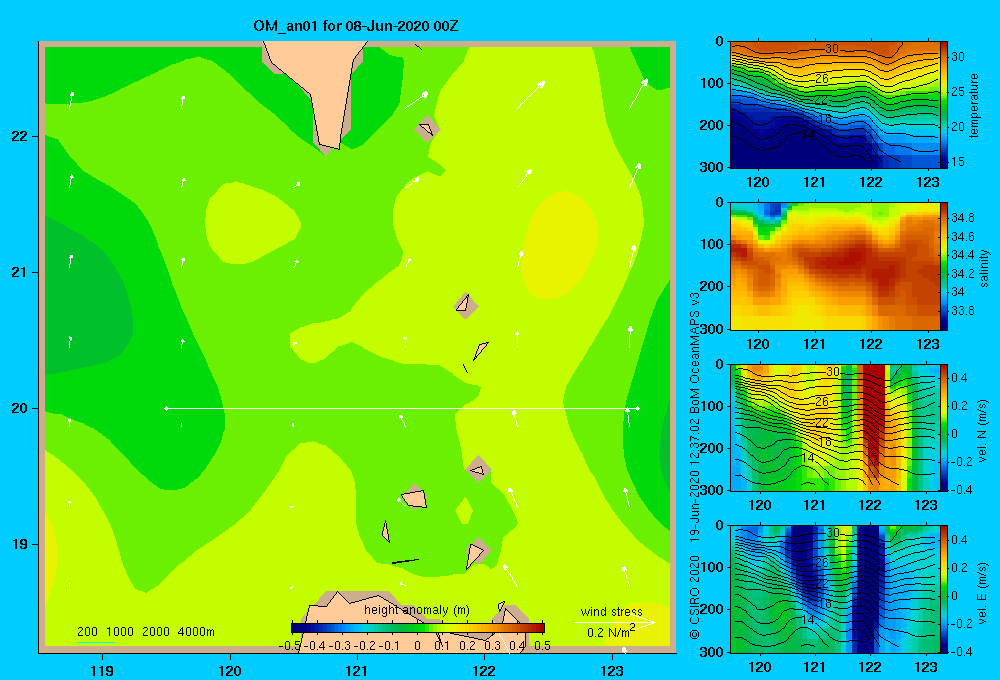Click the height anomaly colorbar

click(418, 628)
